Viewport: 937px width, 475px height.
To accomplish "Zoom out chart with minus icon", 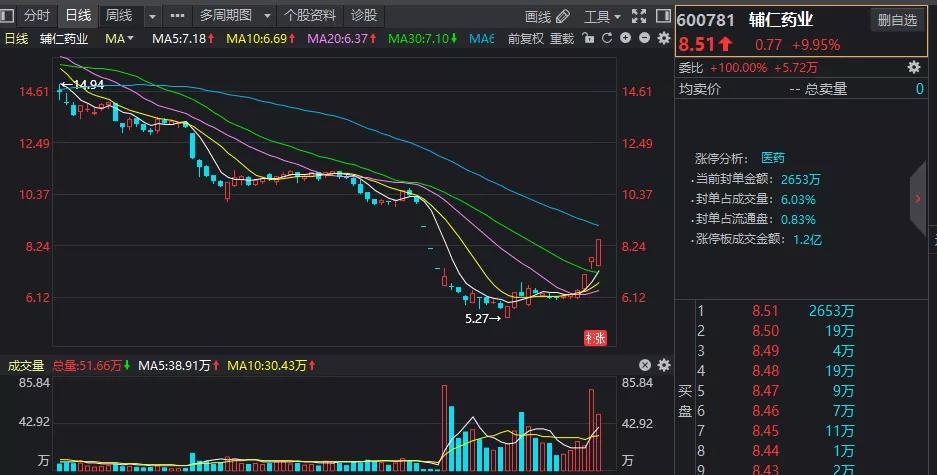I will click(x=645, y=38).
